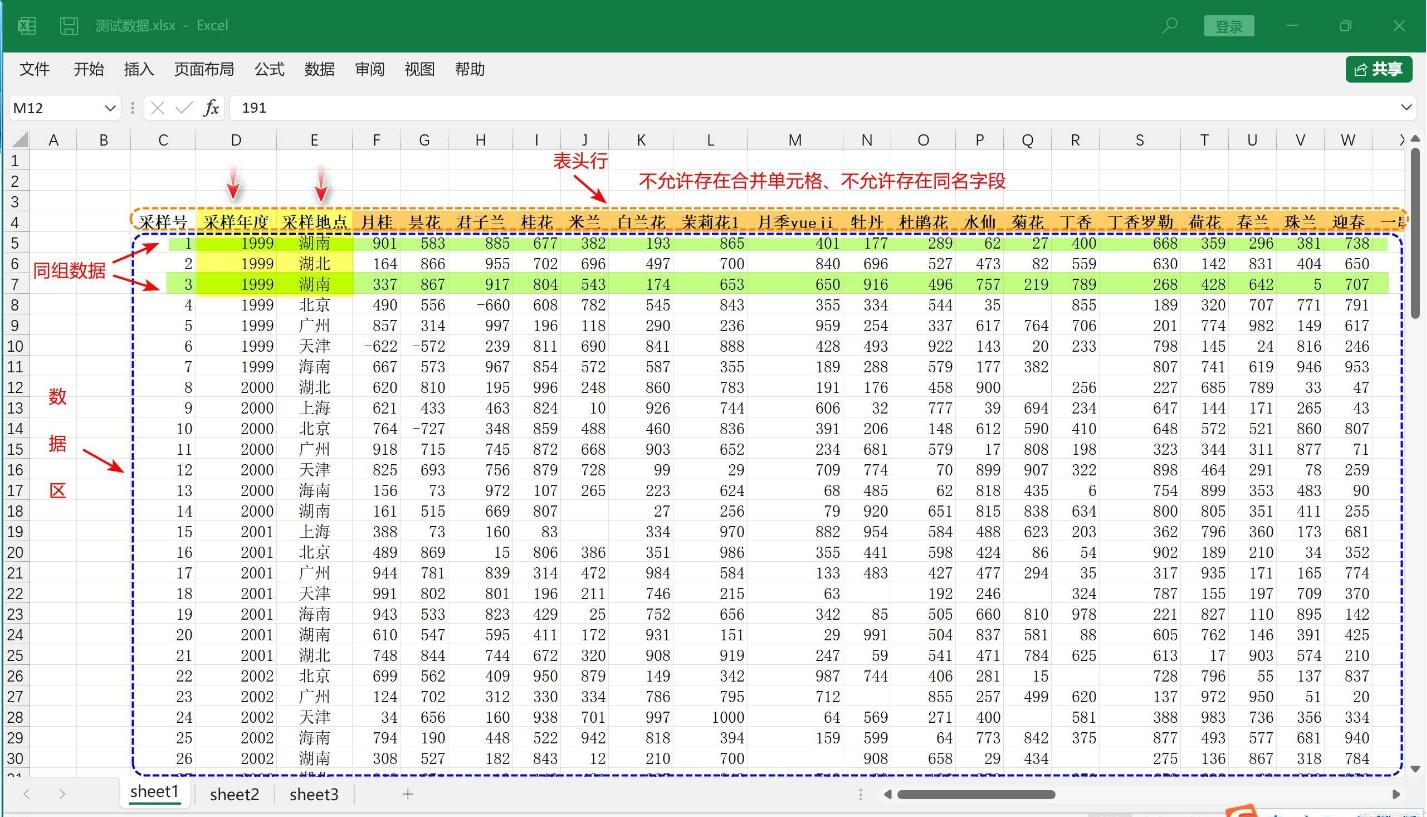Click the save icon in title bar
1427x817 pixels.
pyautogui.click(x=68, y=26)
